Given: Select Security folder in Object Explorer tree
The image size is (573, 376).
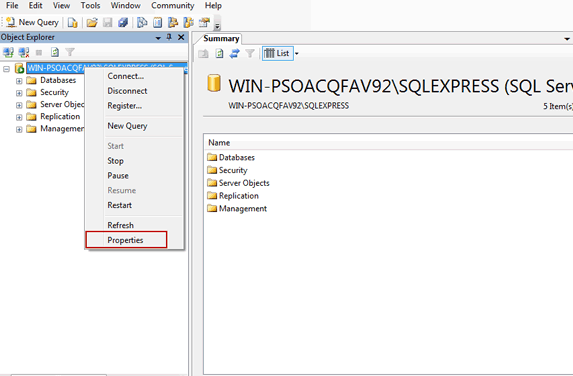Looking at the screenshot, I should click(54, 92).
